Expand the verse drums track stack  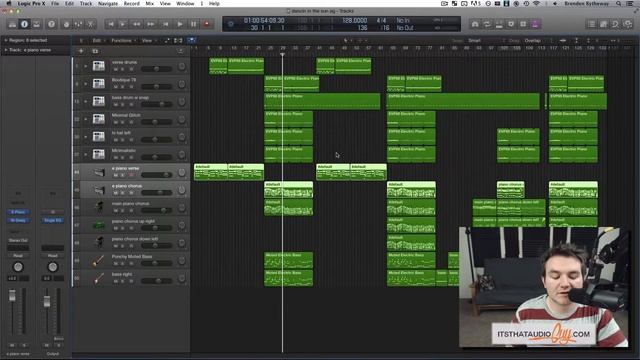click(86, 66)
